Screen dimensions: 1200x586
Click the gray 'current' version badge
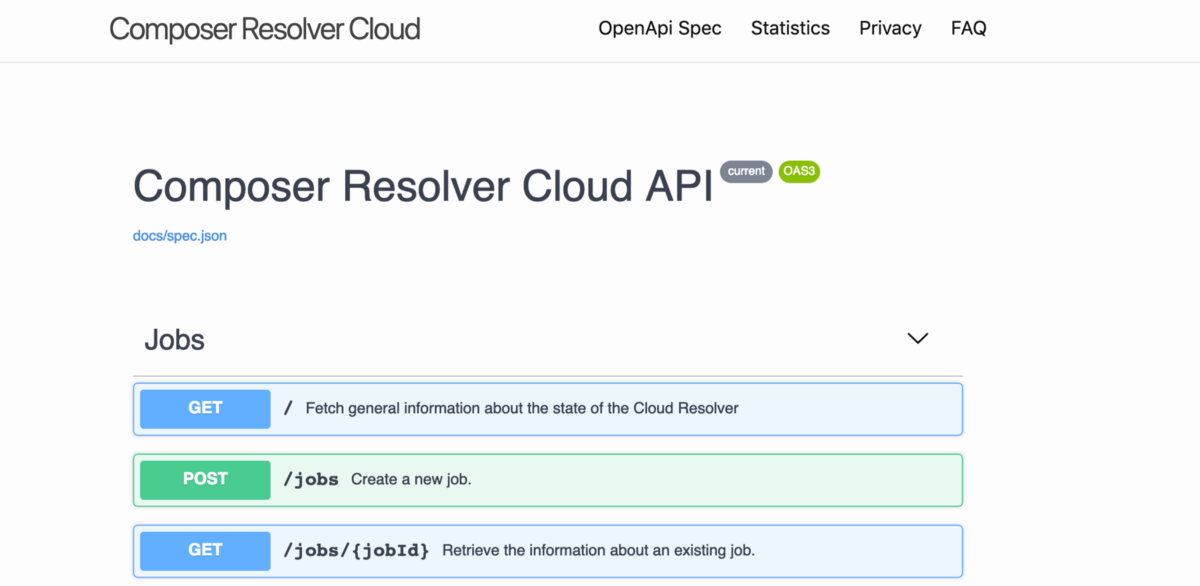[x=746, y=171]
